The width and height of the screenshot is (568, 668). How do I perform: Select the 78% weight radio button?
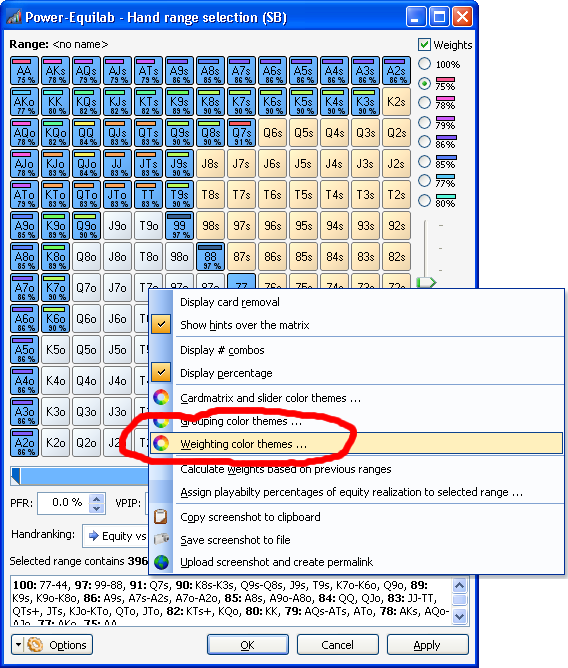pos(424,103)
